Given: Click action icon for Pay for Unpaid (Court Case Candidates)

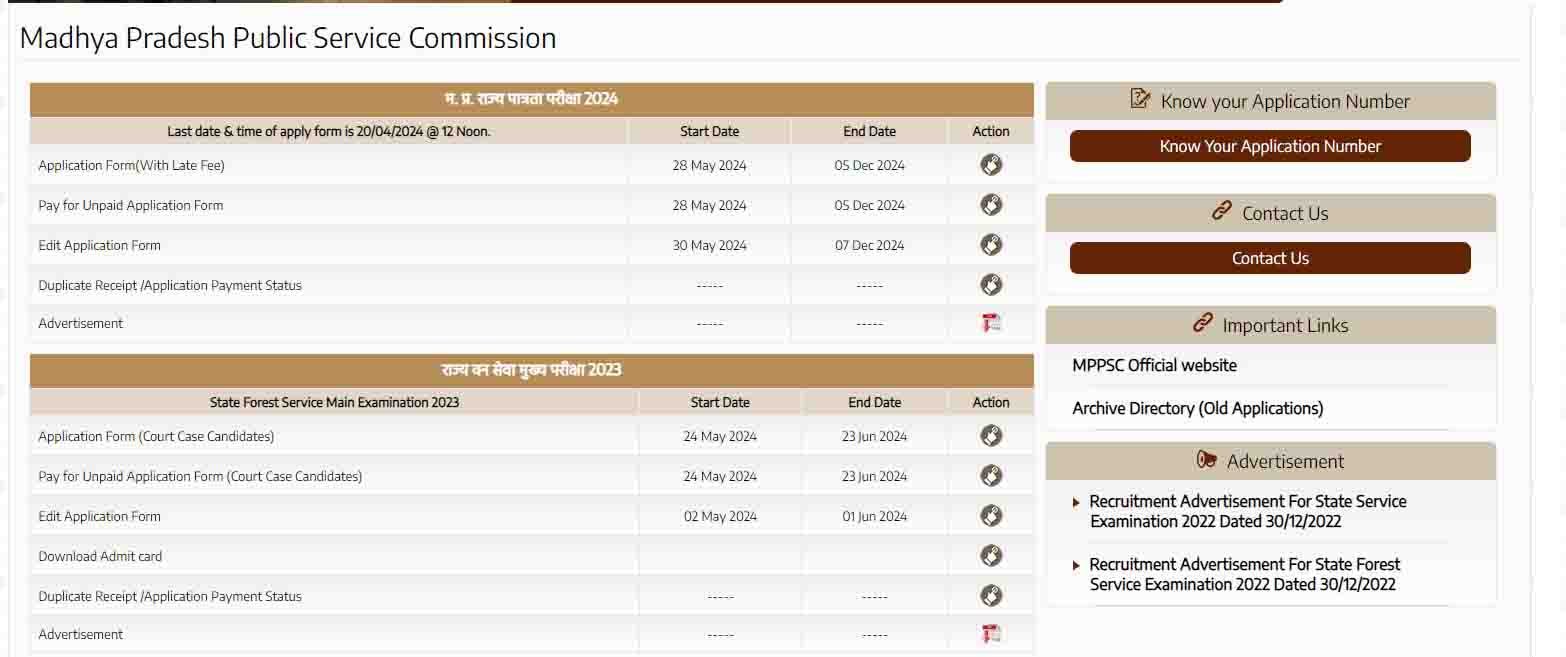Looking at the screenshot, I should (x=991, y=476).
